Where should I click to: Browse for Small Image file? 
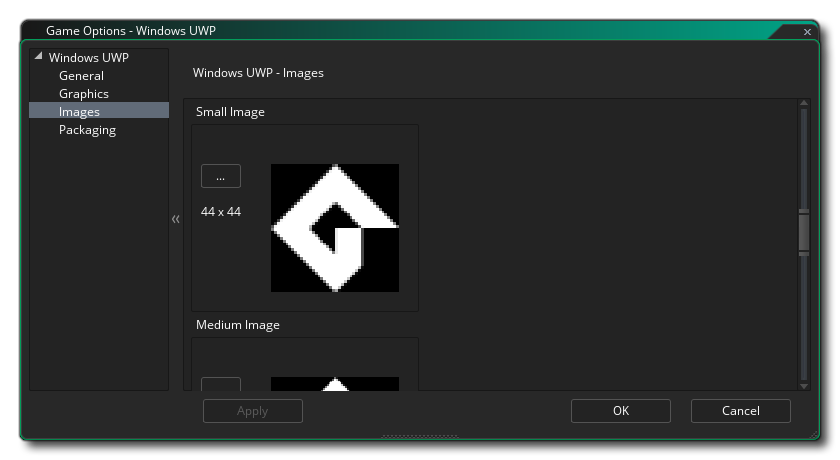coord(221,176)
